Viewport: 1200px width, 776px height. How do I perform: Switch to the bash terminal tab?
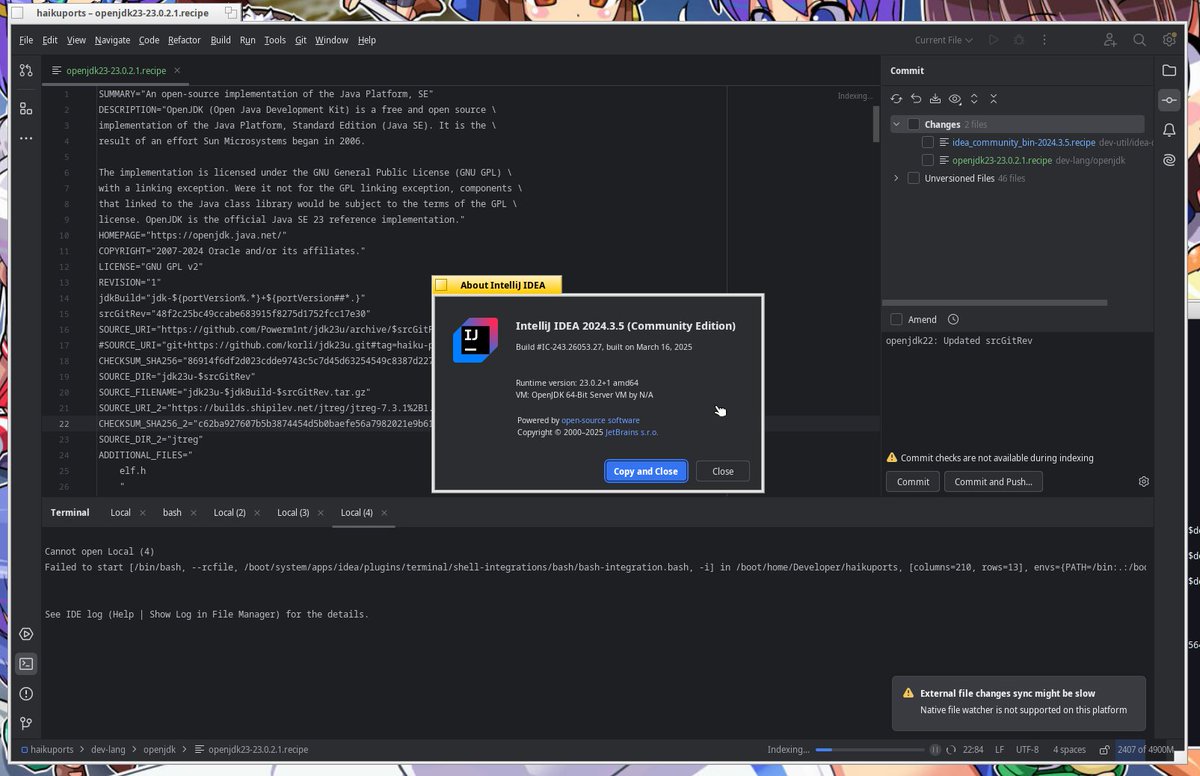coord(172,512)
